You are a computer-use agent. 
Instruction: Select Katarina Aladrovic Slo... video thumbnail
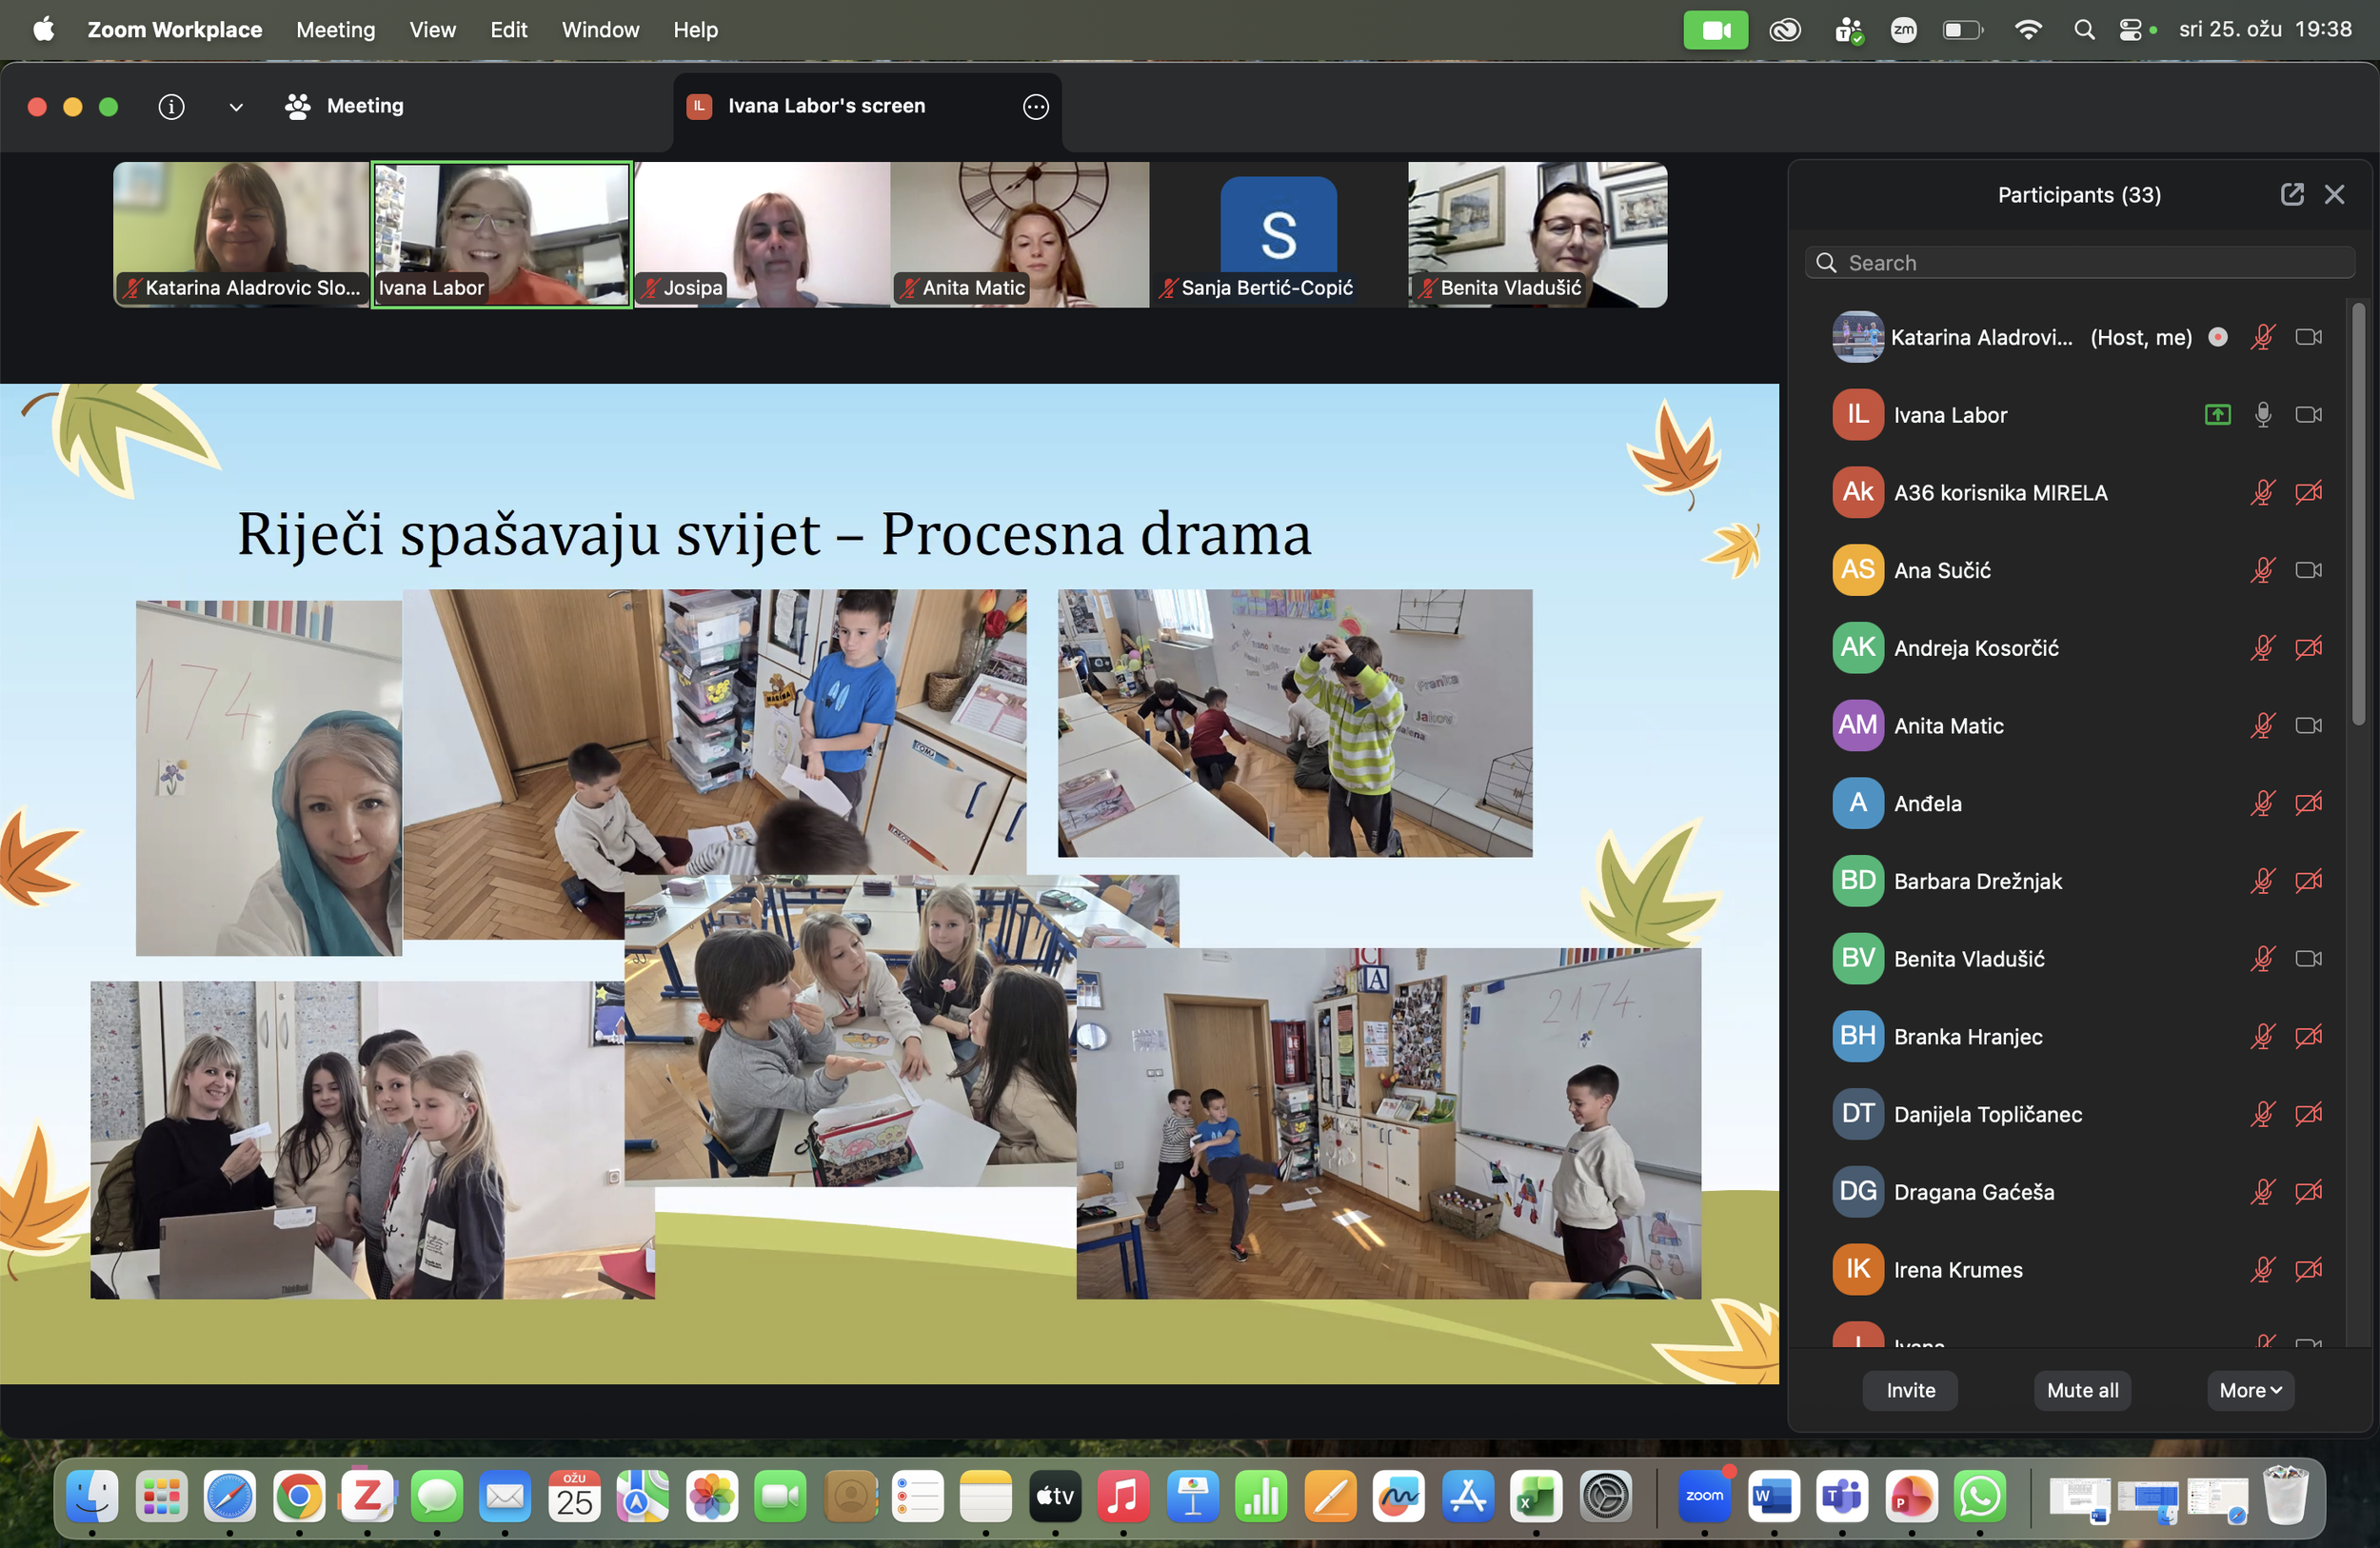tap(241, 235)
